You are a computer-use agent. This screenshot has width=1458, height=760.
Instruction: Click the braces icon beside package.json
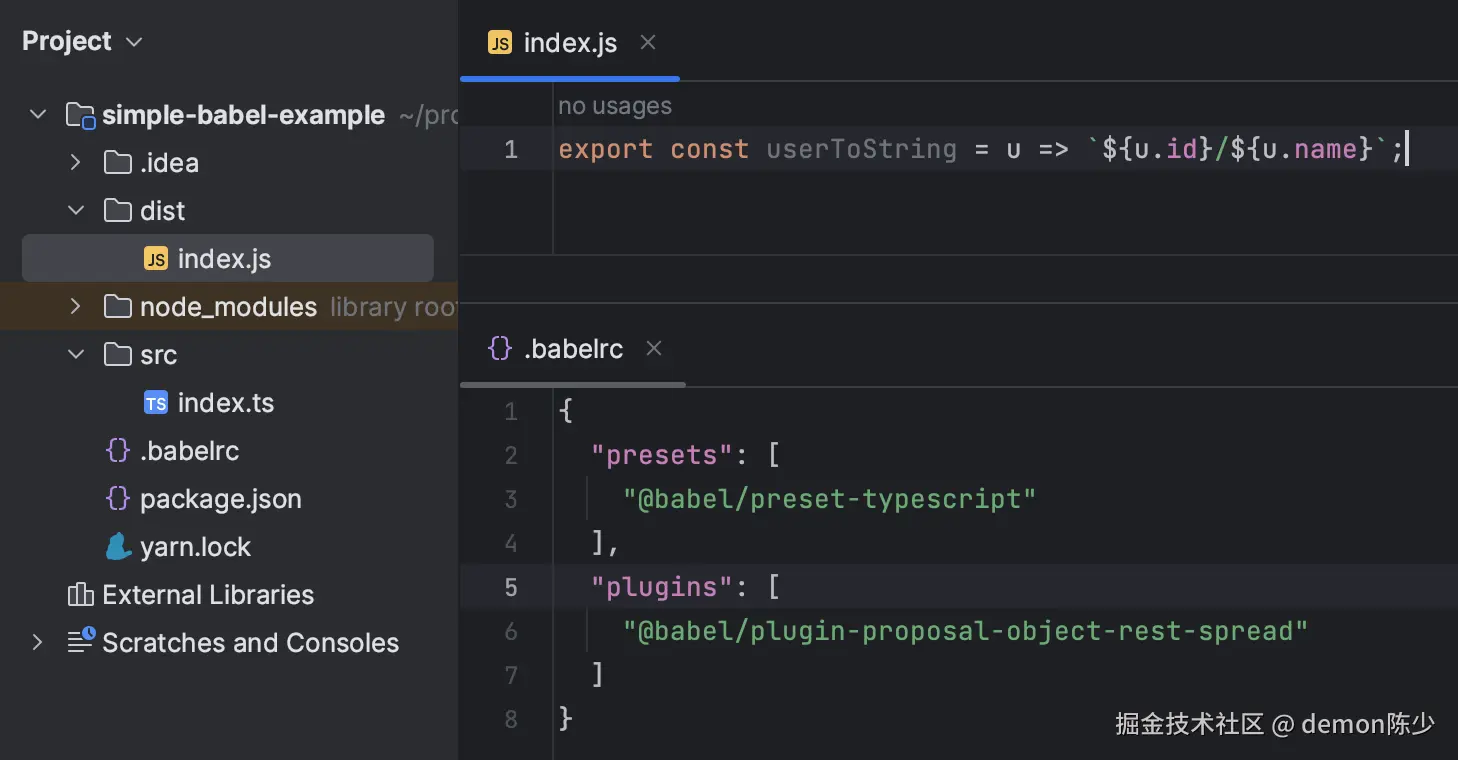[117, 498]
